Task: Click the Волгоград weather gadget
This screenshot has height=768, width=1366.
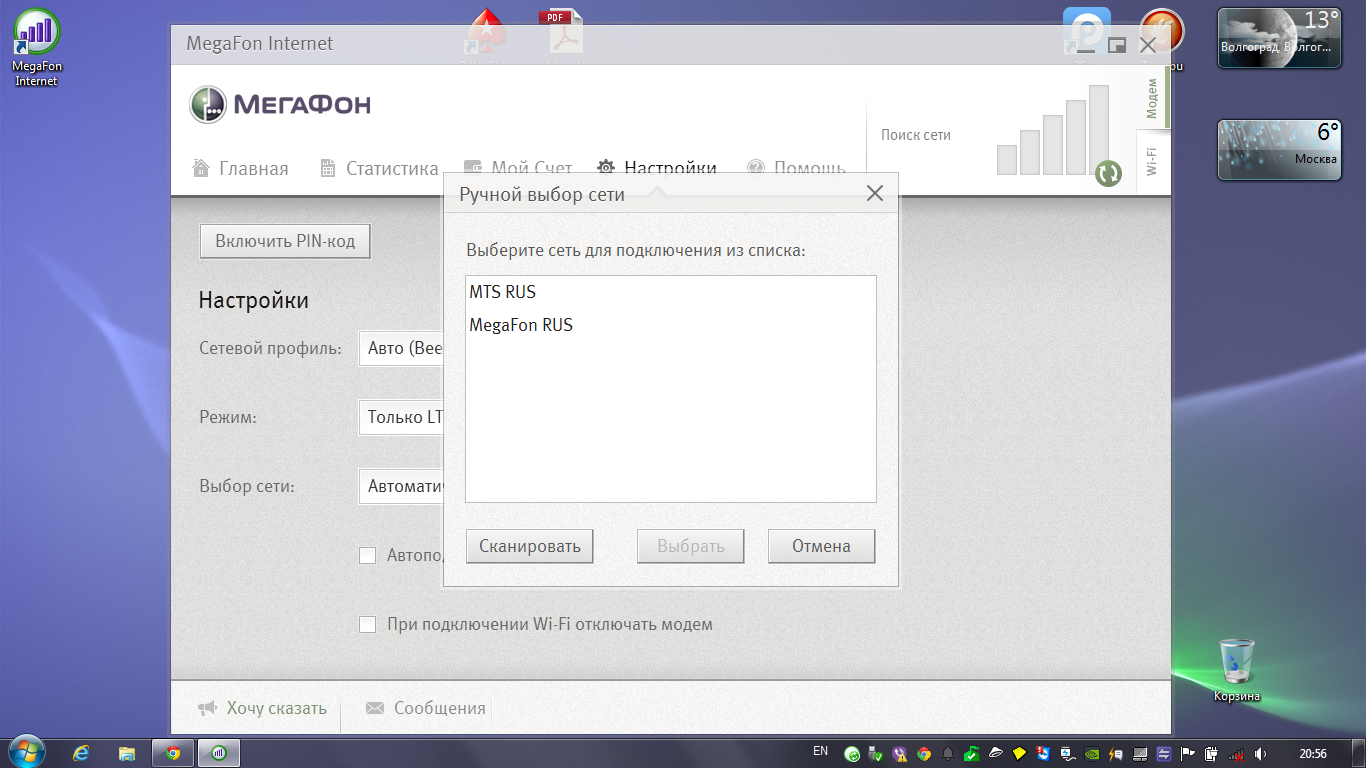Action: [x=1279, y=38]
